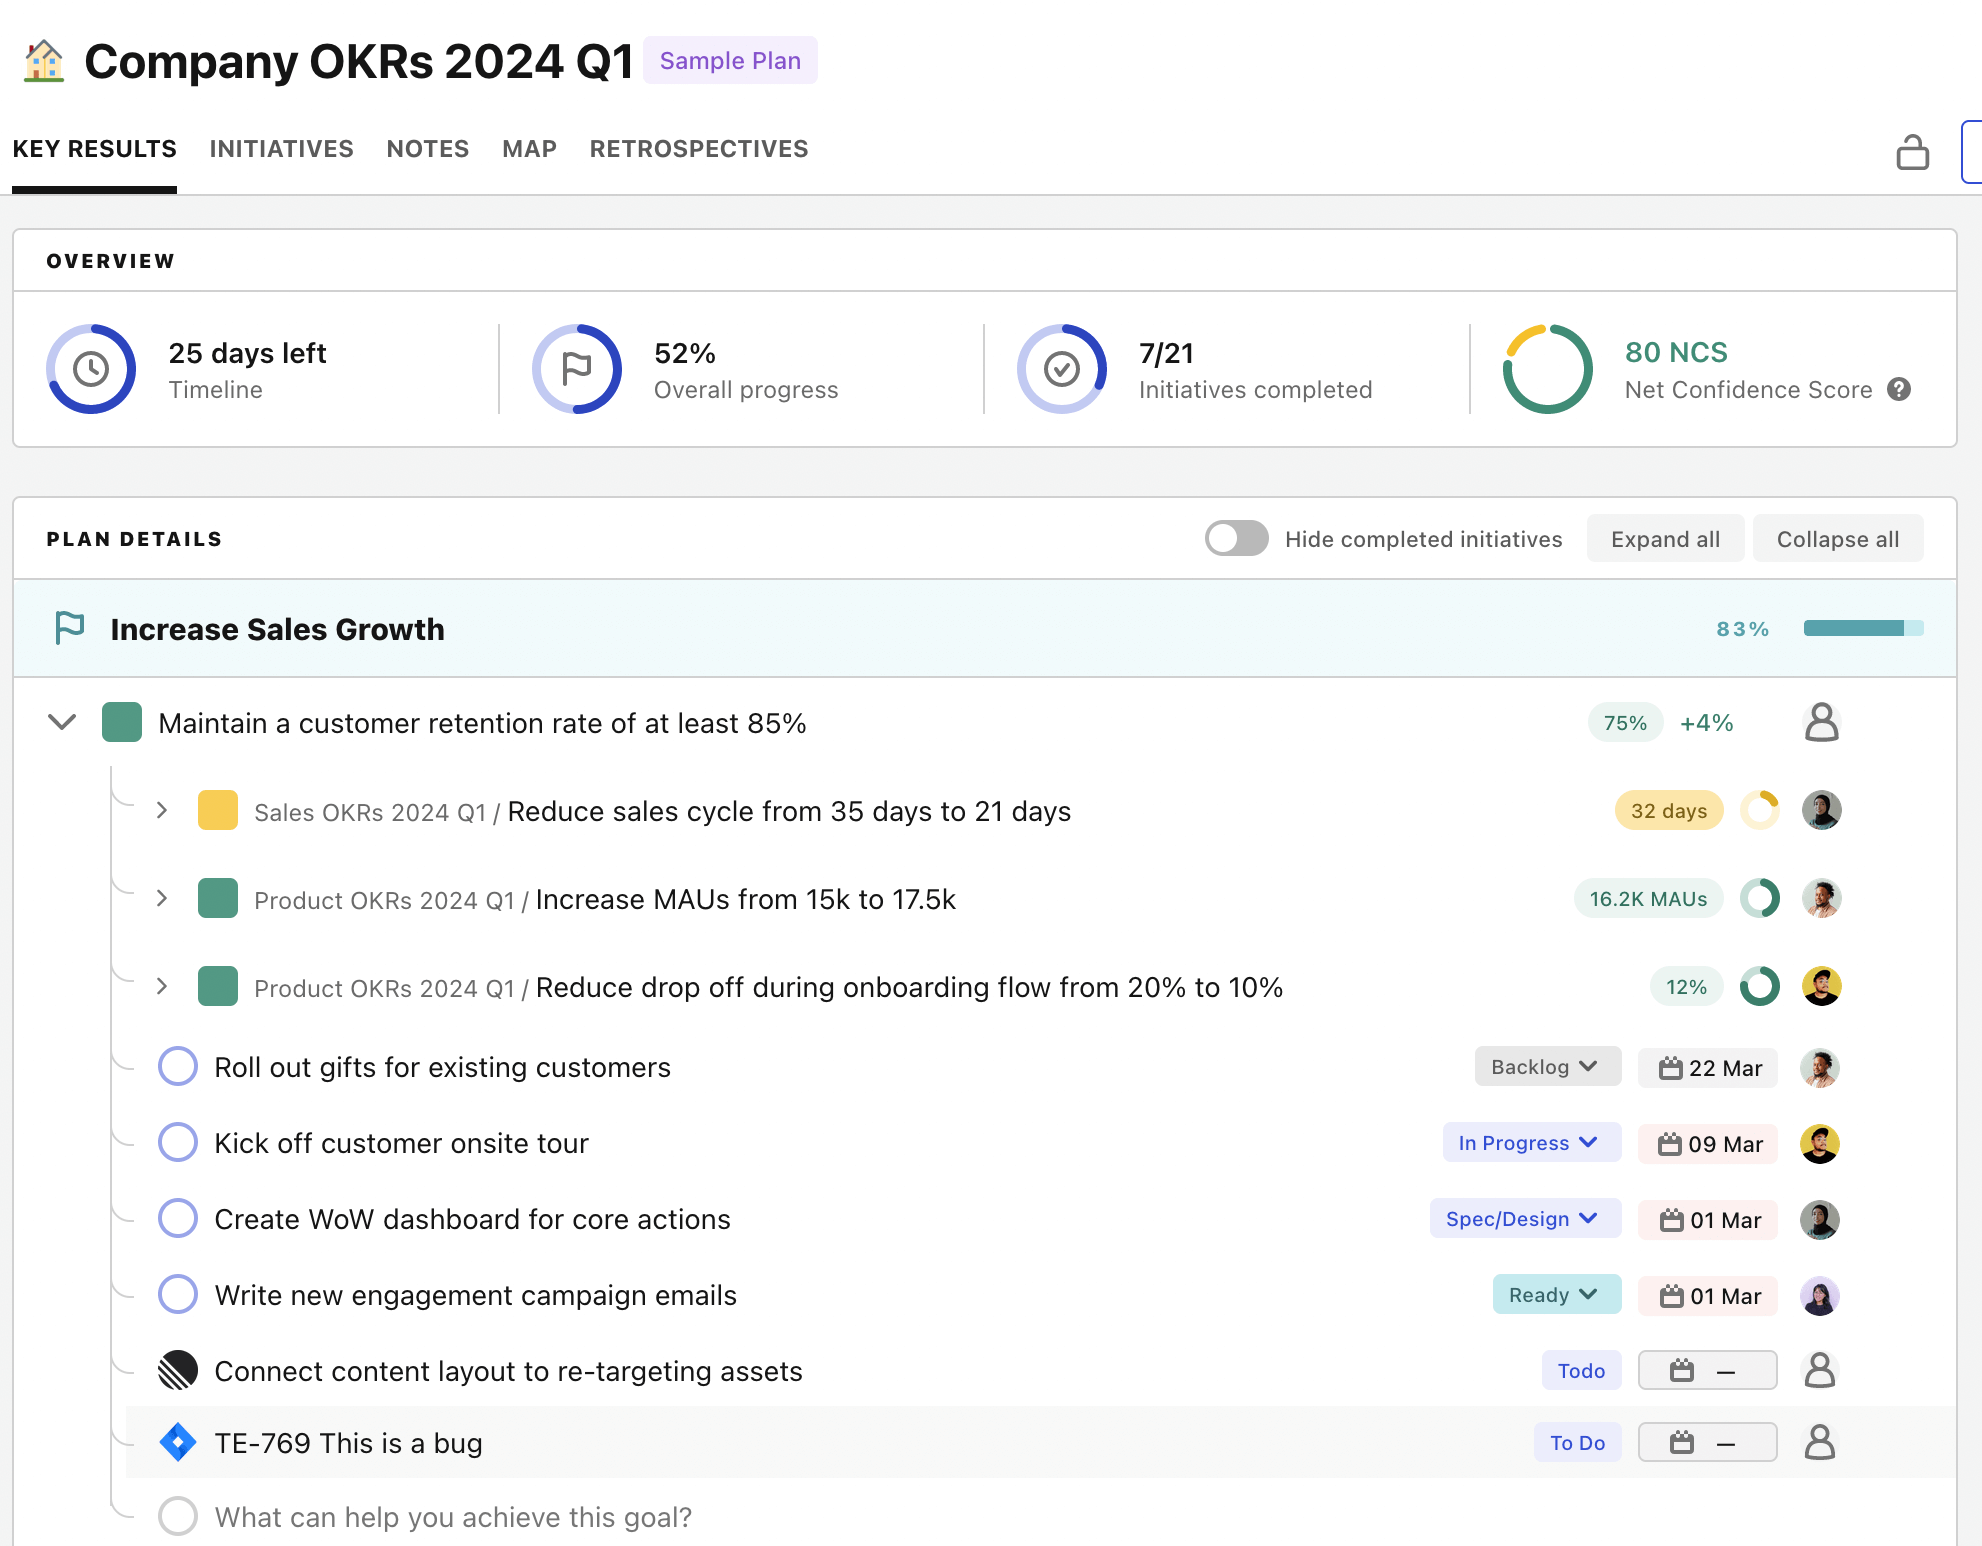Click the 83% progress bar
1982x1546 pixels.
click(1862, 628)
